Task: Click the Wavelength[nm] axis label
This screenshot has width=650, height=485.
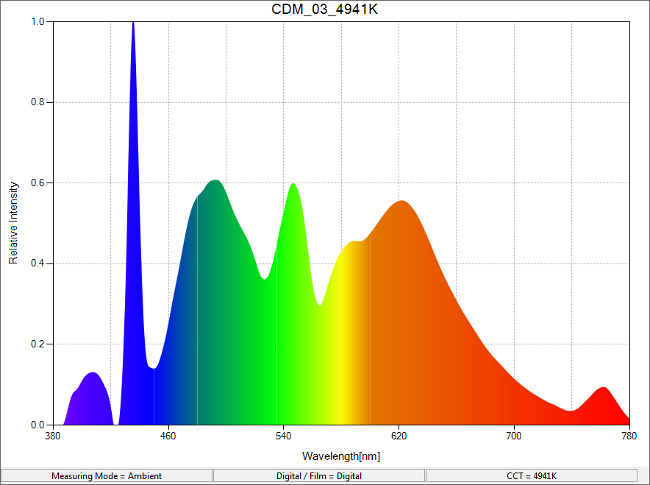Action: point(341,456)
